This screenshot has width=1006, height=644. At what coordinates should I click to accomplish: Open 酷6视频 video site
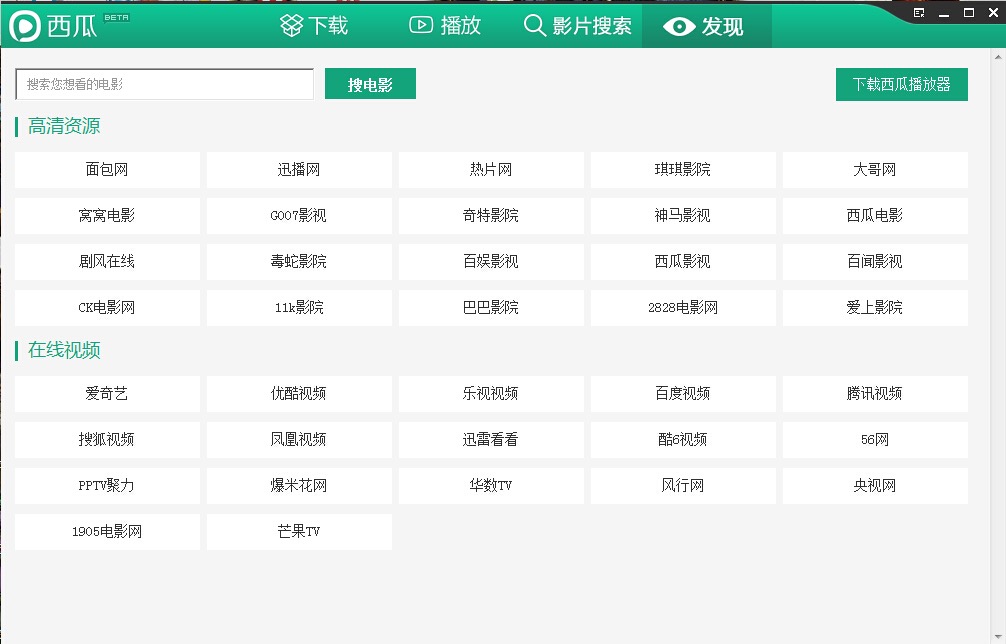pyautogui.click(x=683, y=440)
